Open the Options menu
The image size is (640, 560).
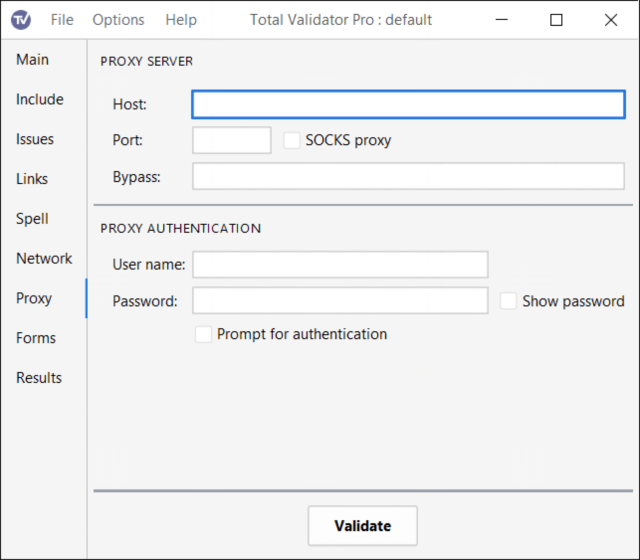[x=118, y=20]
